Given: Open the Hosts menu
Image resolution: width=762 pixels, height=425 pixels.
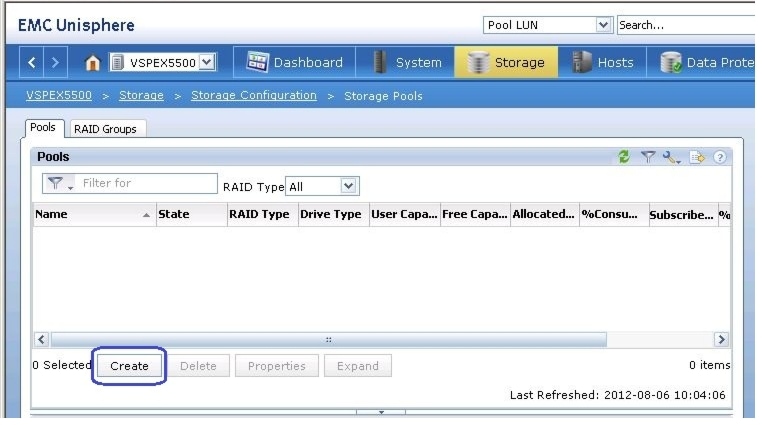Looking at the screenshot, I should click(x=602, y=62).
